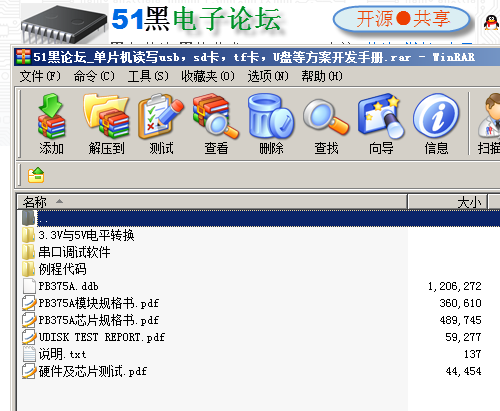Go up one folder level icon
This screenshot has width=500, height=411.
point(36,175)
